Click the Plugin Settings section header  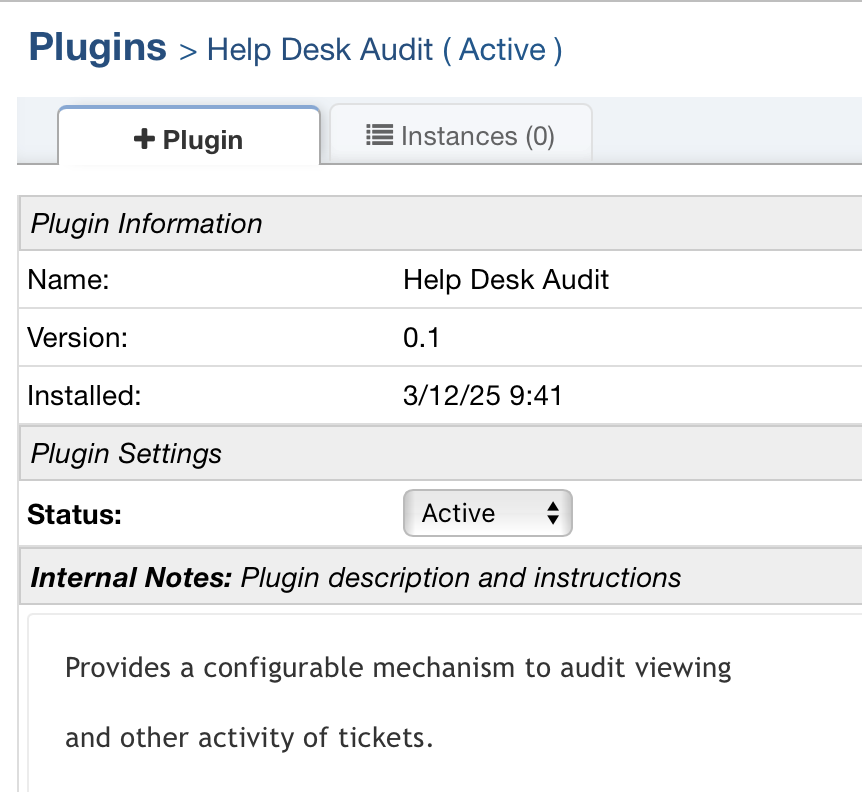click(x=126, y=454)
